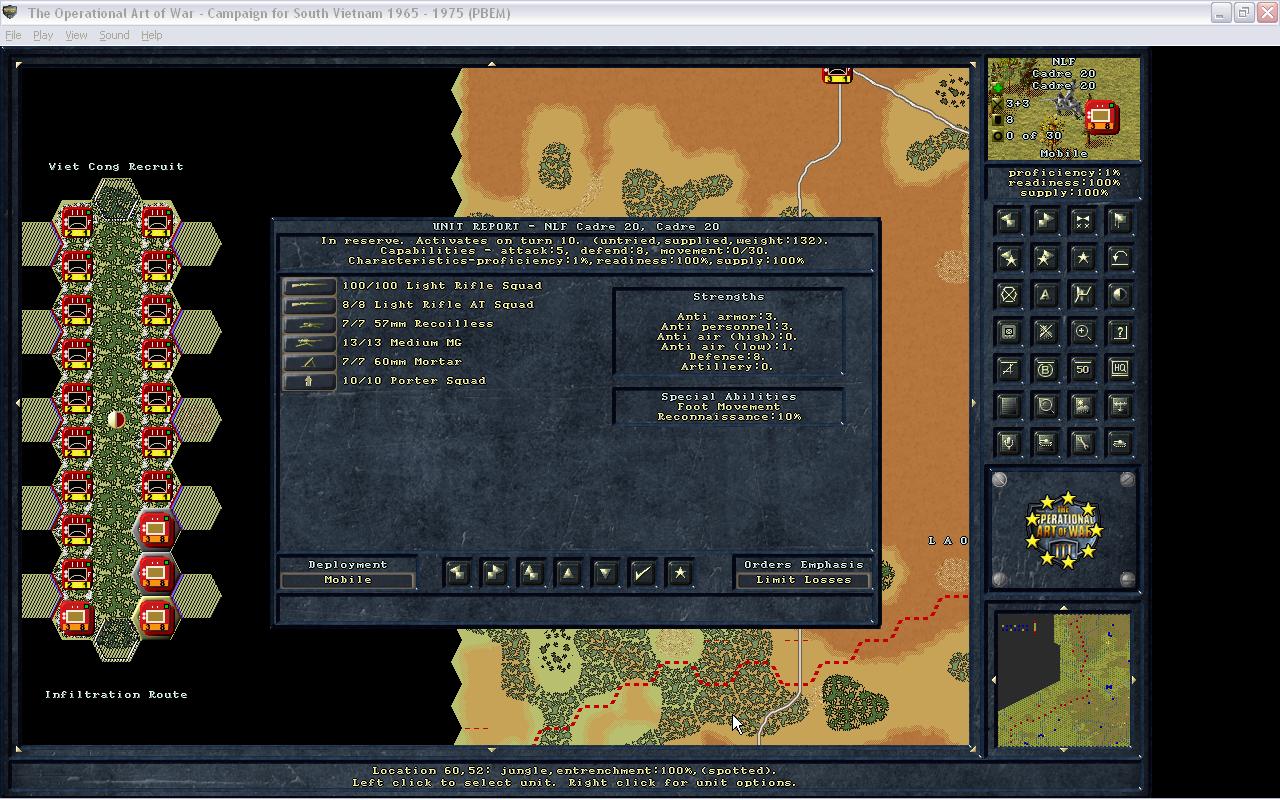Click up triangle button in Unit Report

coord(568,573)
